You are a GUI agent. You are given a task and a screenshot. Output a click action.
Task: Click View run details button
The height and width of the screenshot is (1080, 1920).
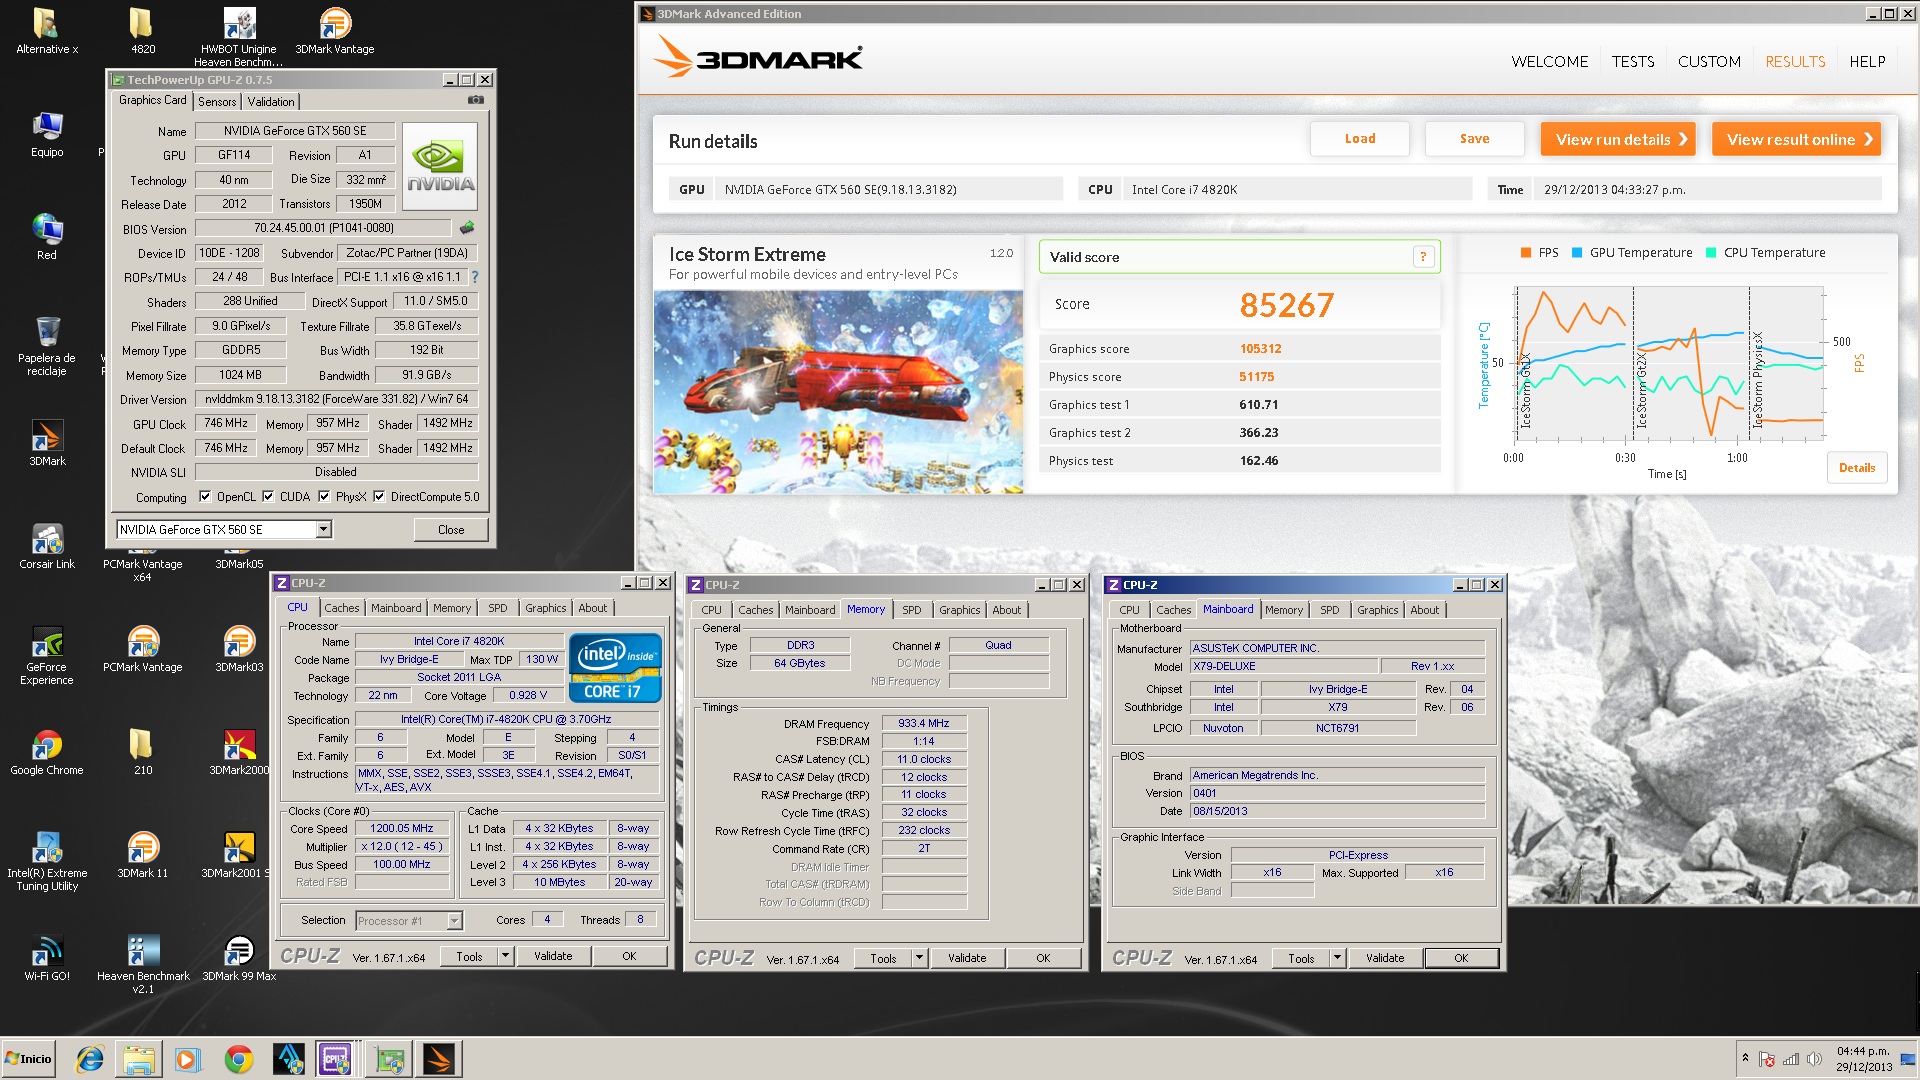(x=1618, y=139)
